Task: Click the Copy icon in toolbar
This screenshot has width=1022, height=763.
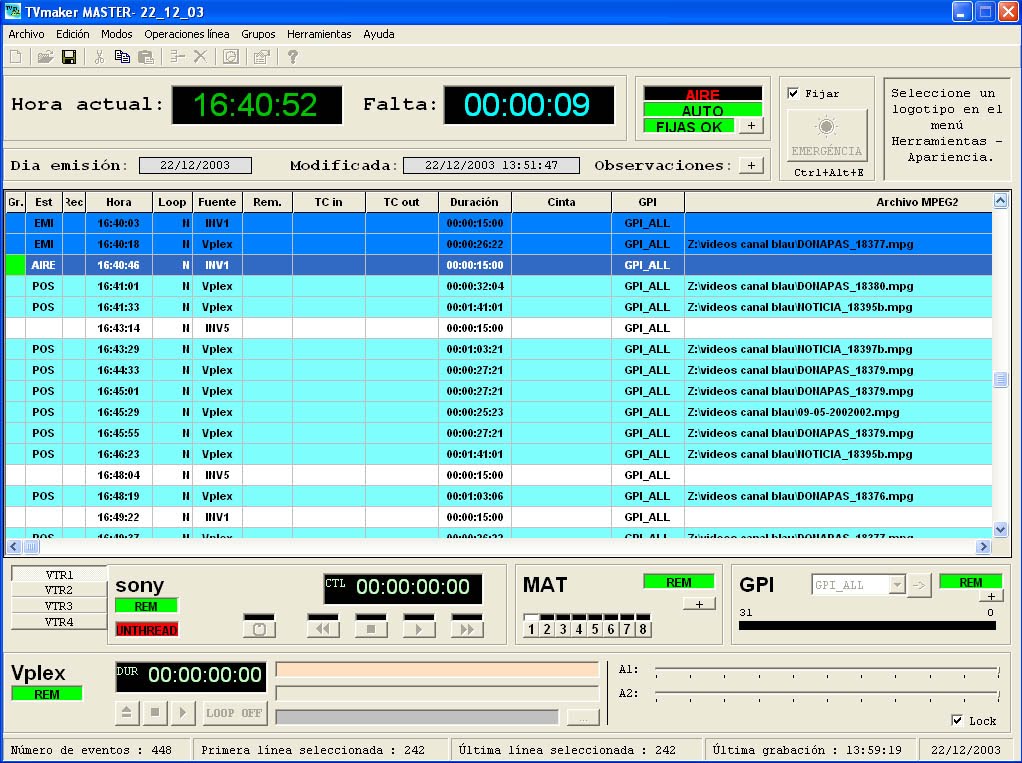Action: pos(122,57)
